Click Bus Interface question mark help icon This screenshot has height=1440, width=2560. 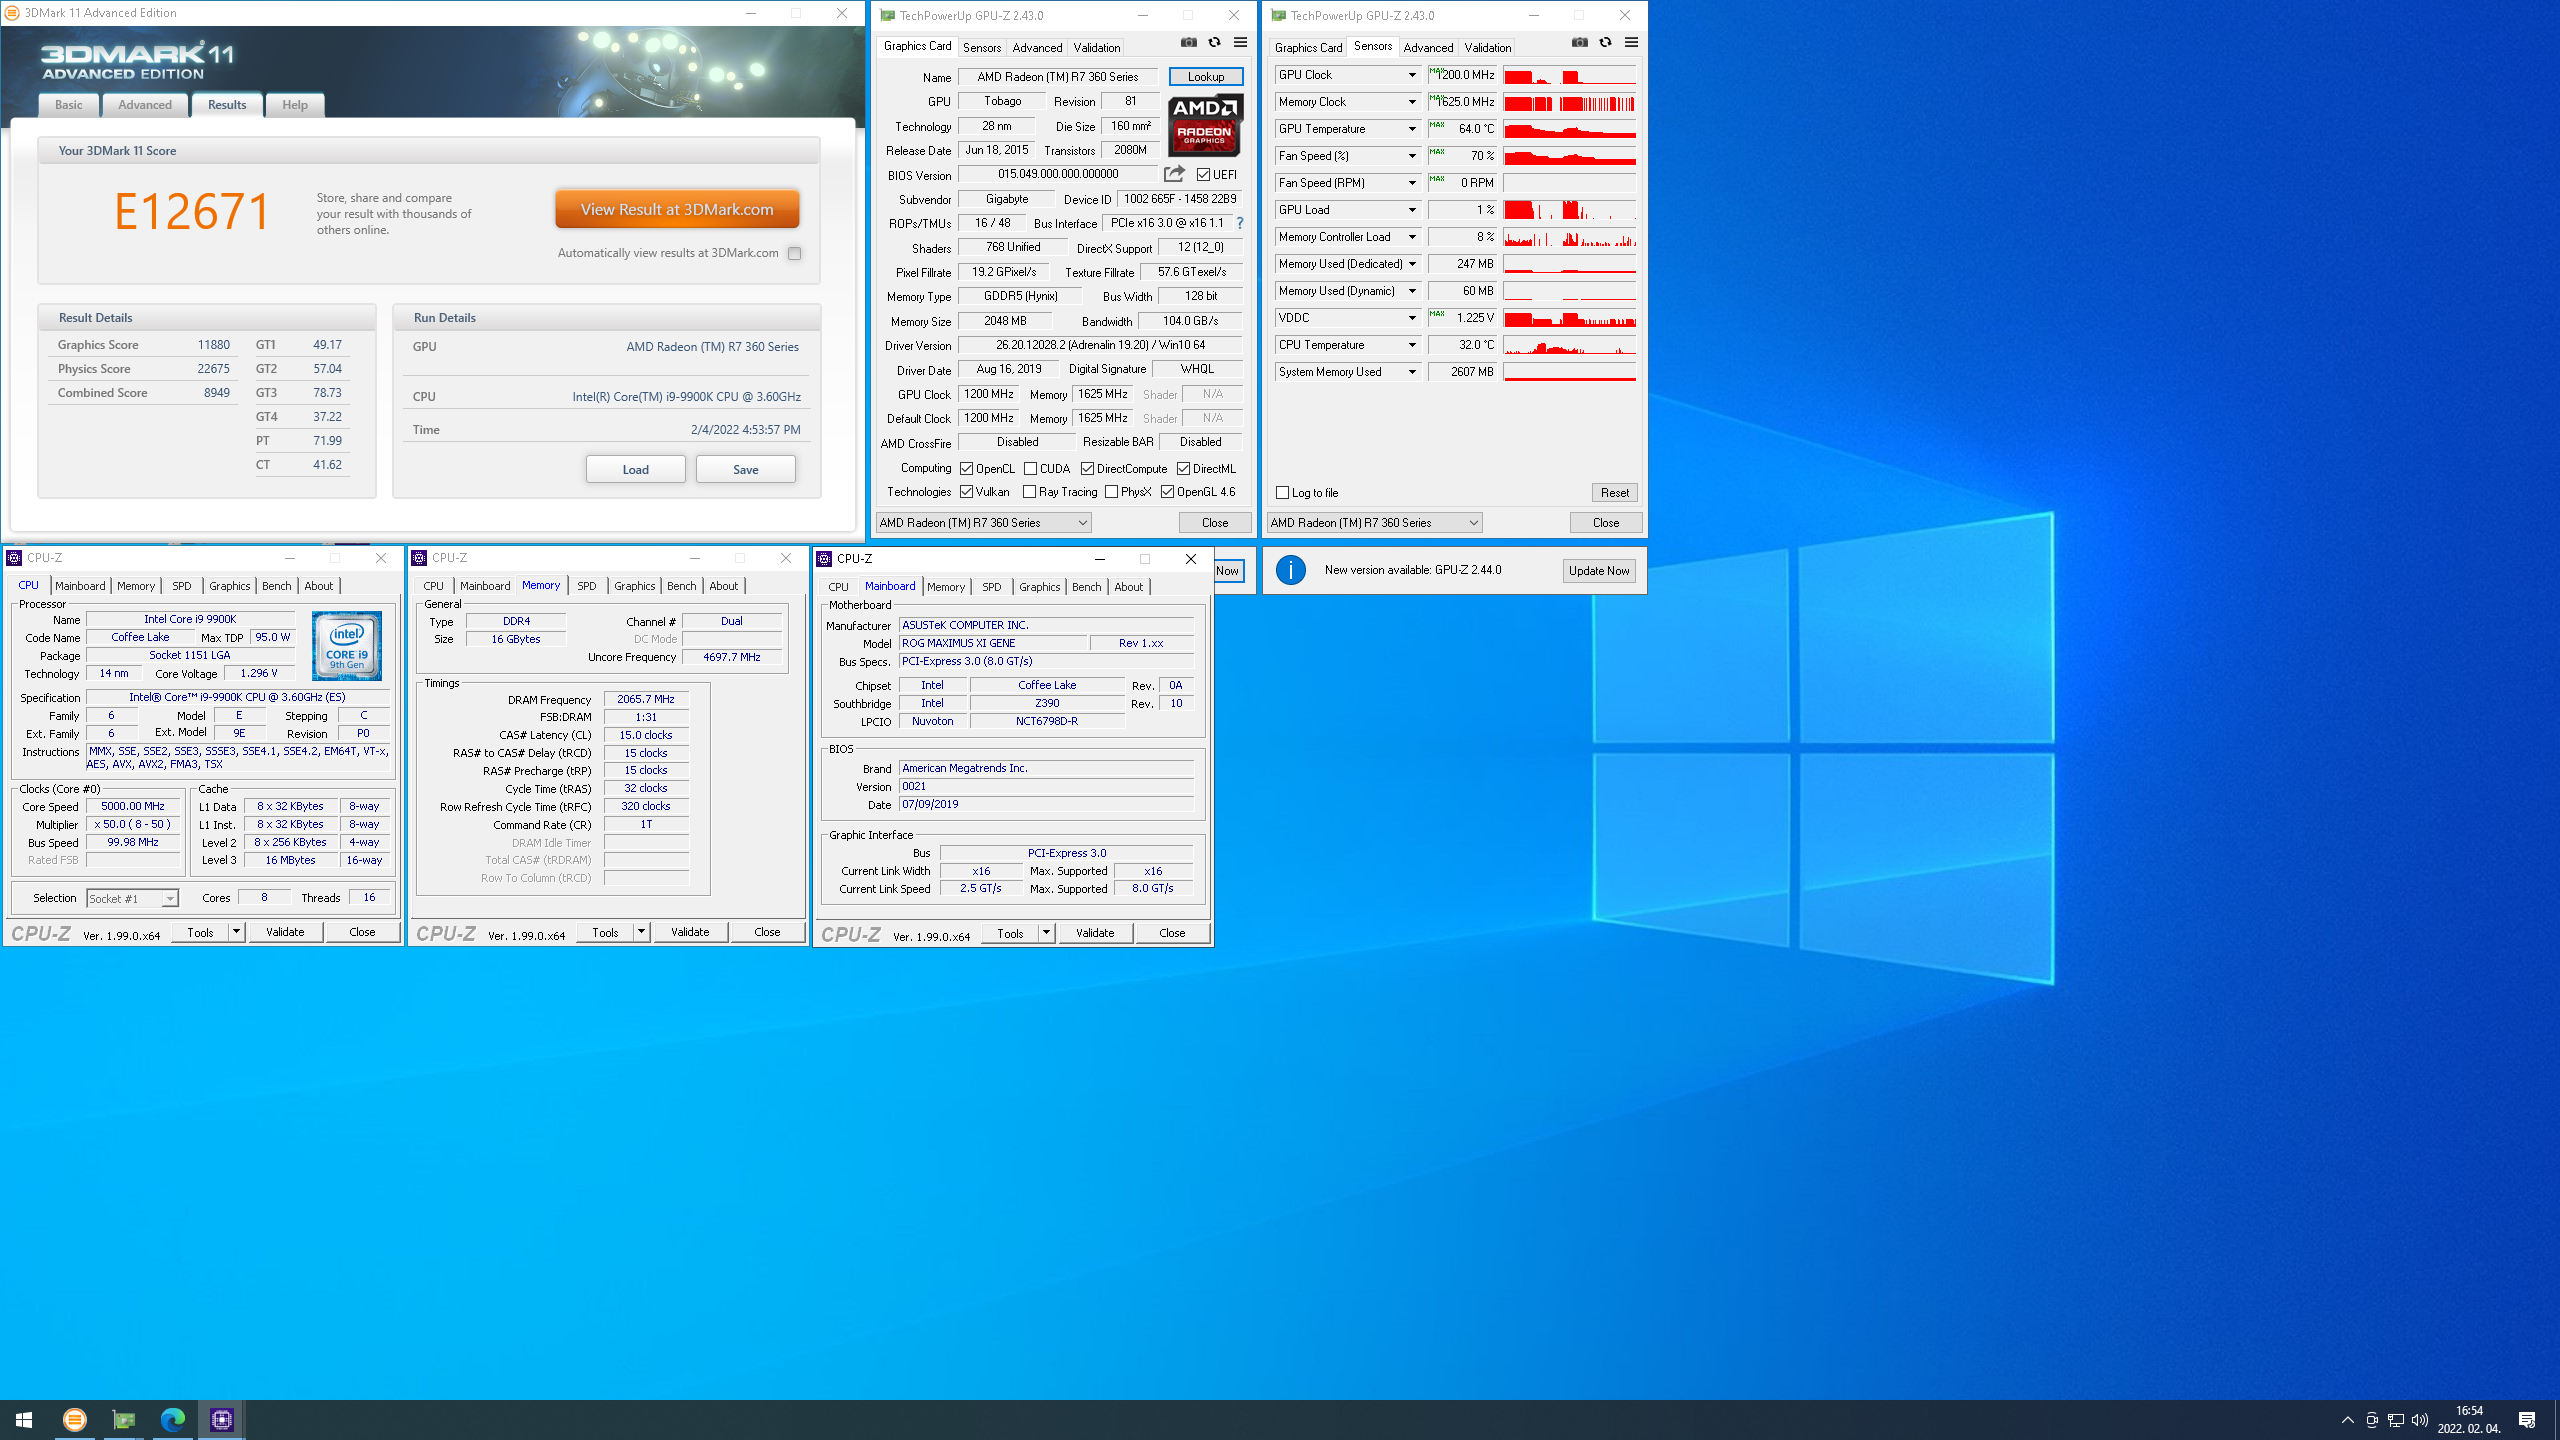coord(1240,223)
